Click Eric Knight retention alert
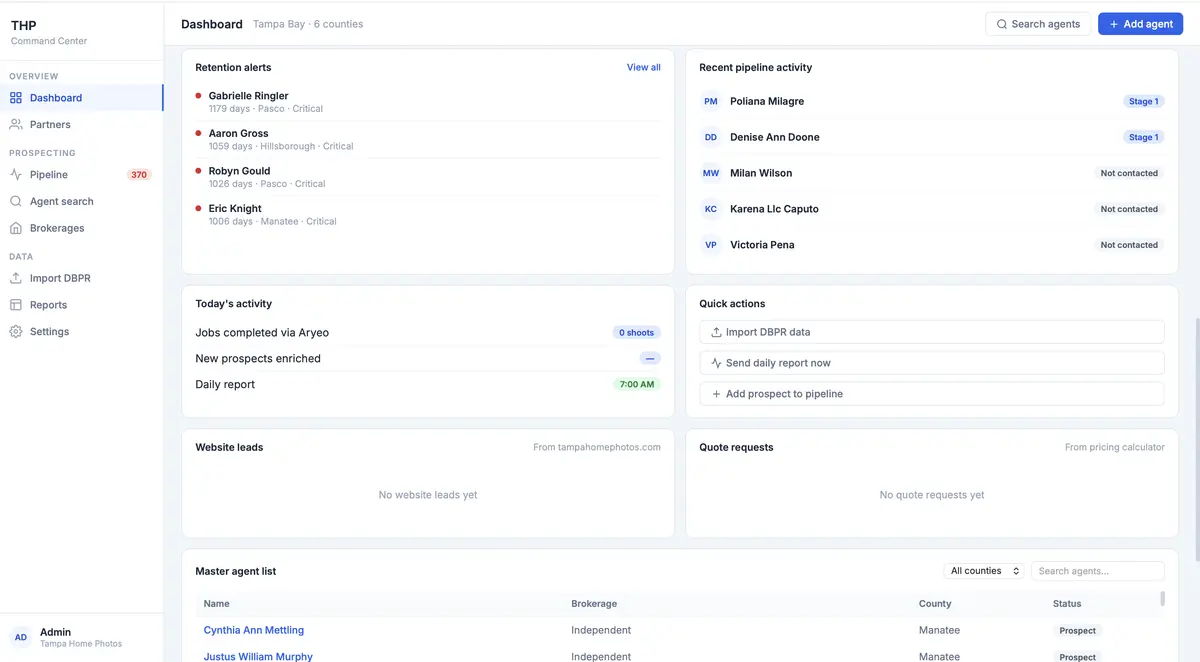1200x662 pixels. [x=428, y=215]
